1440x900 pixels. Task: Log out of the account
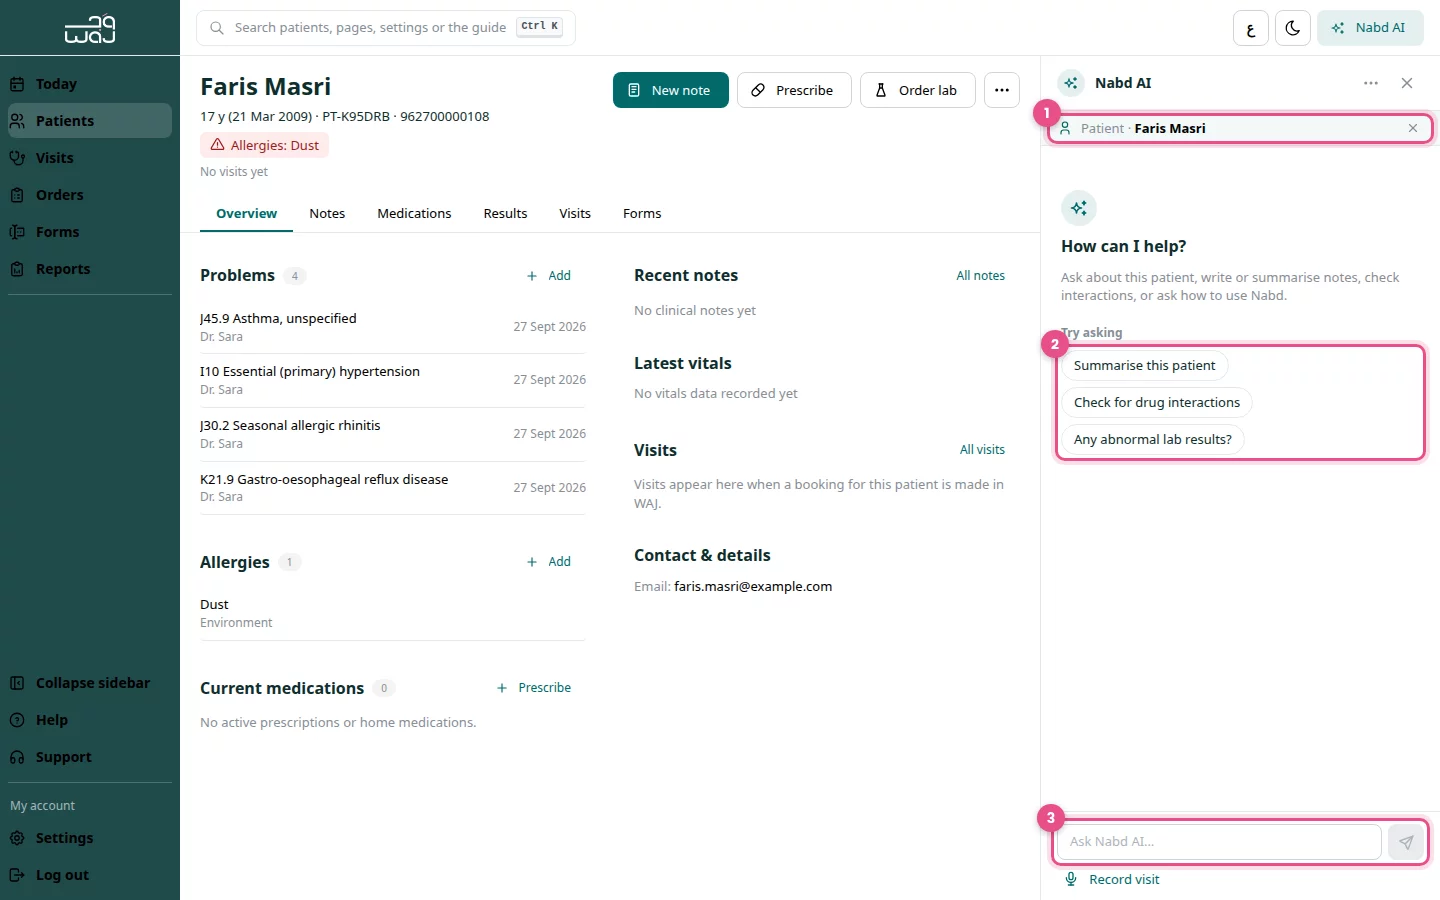[x=90, y=875]
